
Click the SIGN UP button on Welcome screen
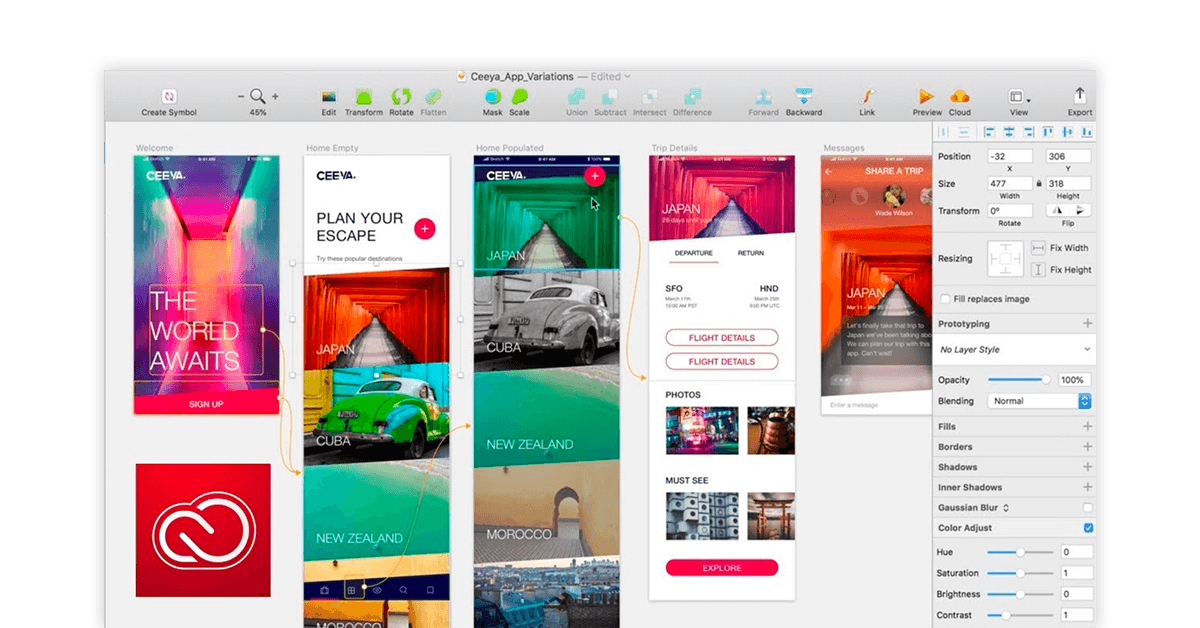tap(206, 403)
